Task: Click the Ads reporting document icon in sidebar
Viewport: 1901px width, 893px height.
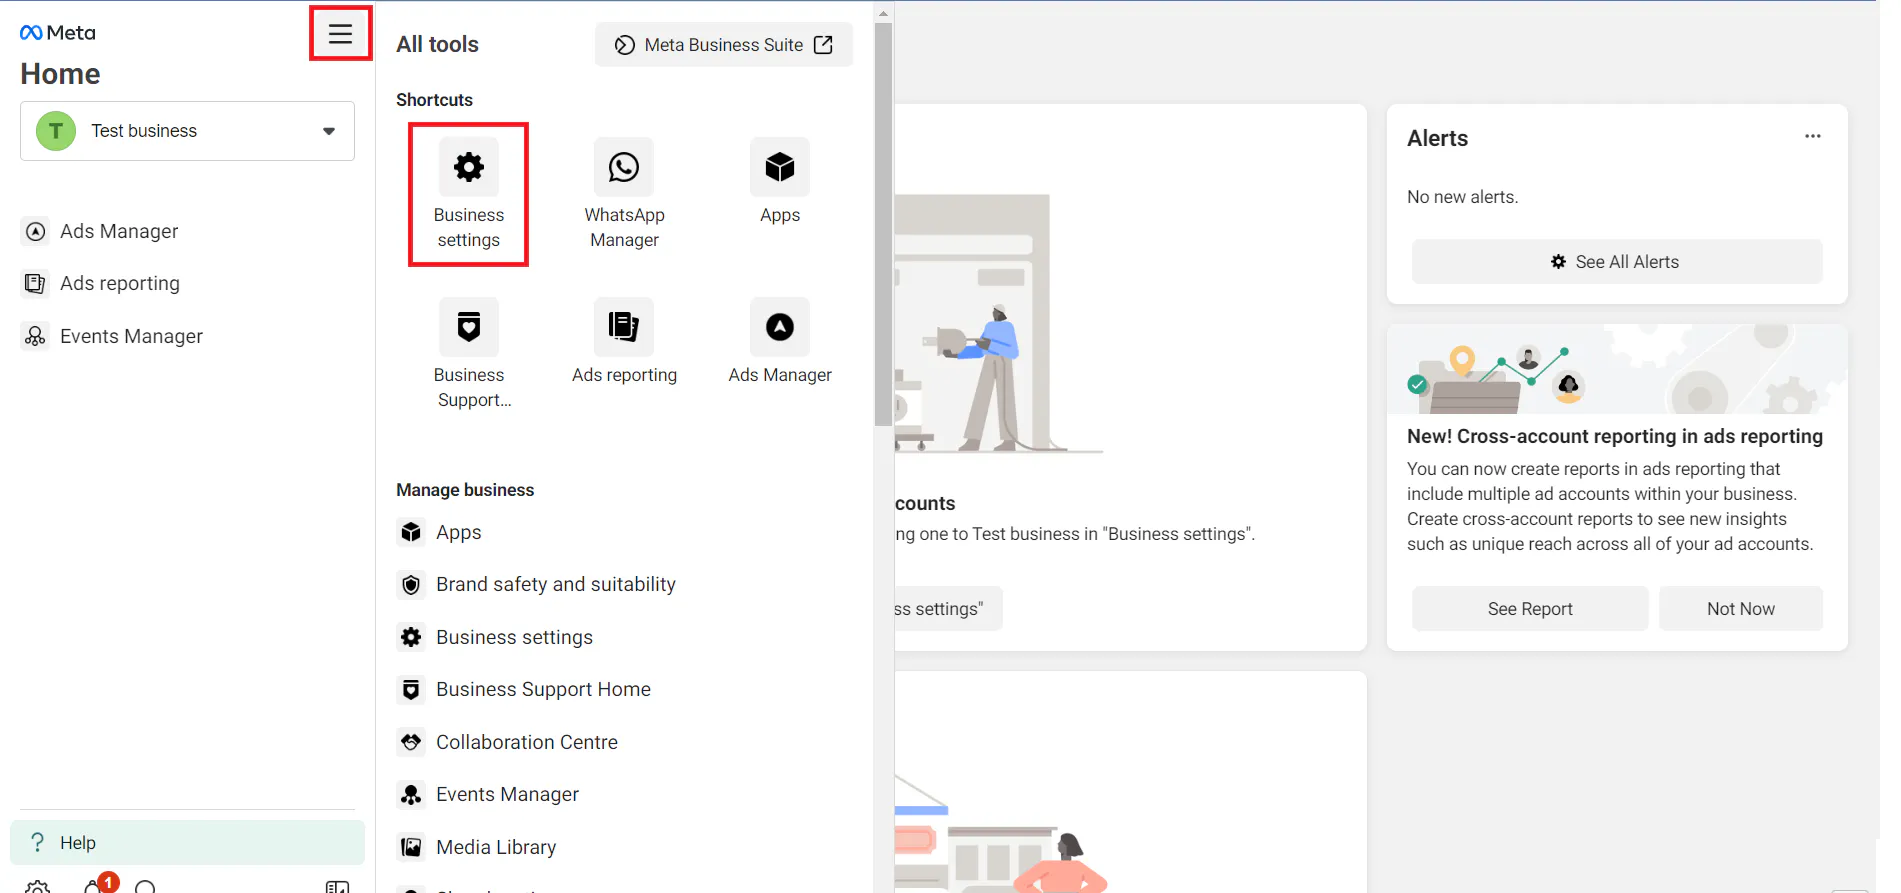Action: point(36,283)
